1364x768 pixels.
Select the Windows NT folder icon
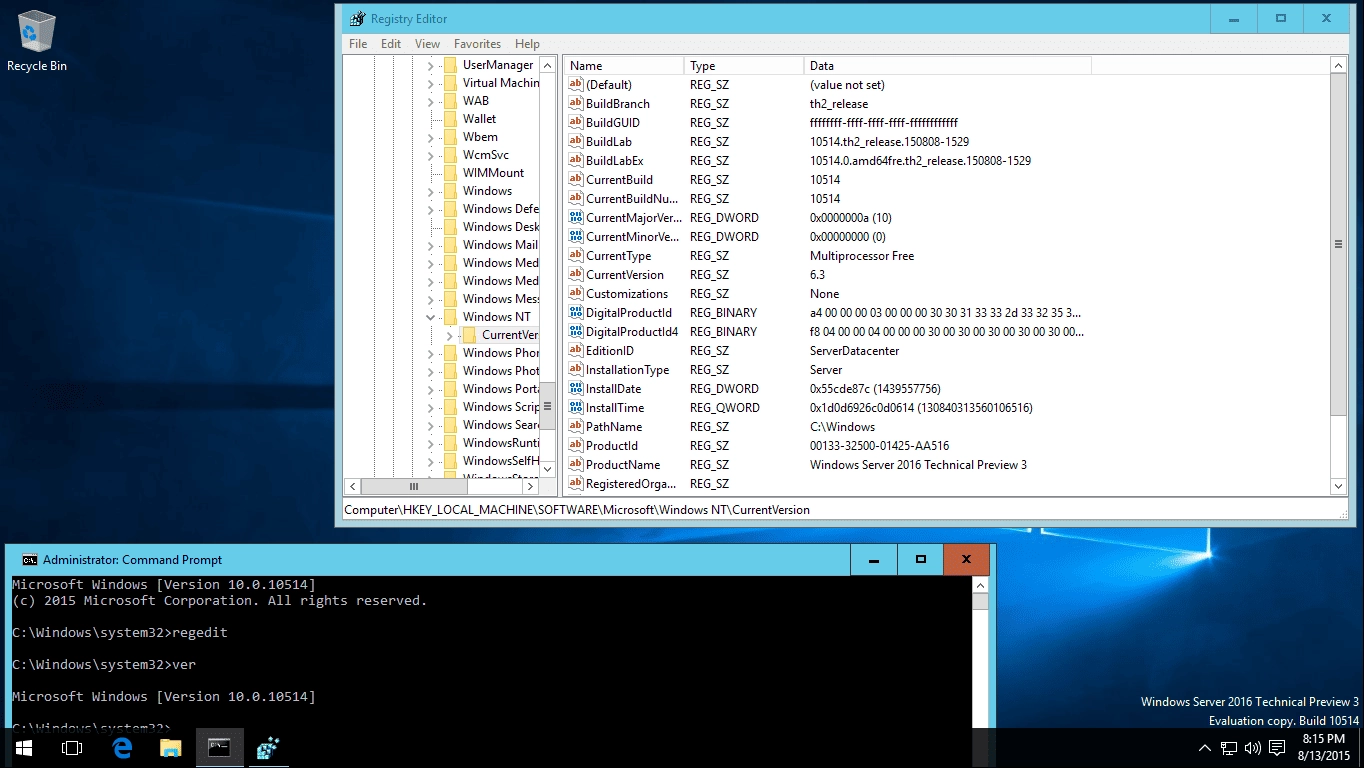click(x=450, y=317)
